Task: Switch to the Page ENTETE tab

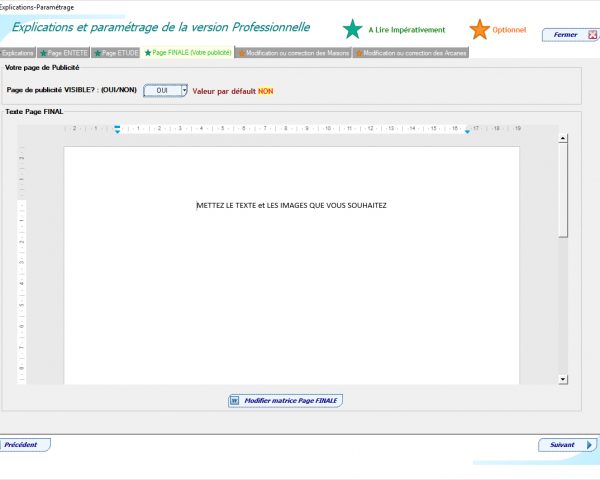Action: coord(64,53)
